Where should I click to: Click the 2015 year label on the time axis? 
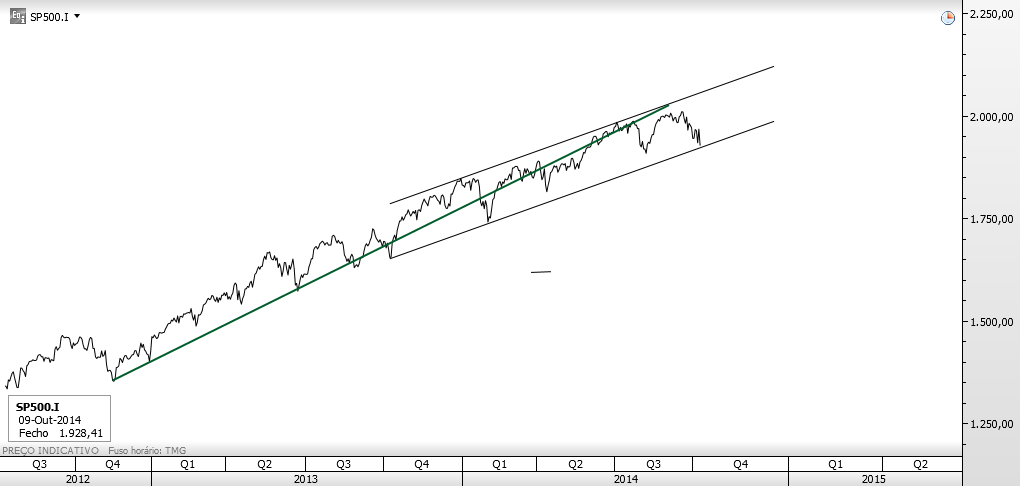(874, 479)
